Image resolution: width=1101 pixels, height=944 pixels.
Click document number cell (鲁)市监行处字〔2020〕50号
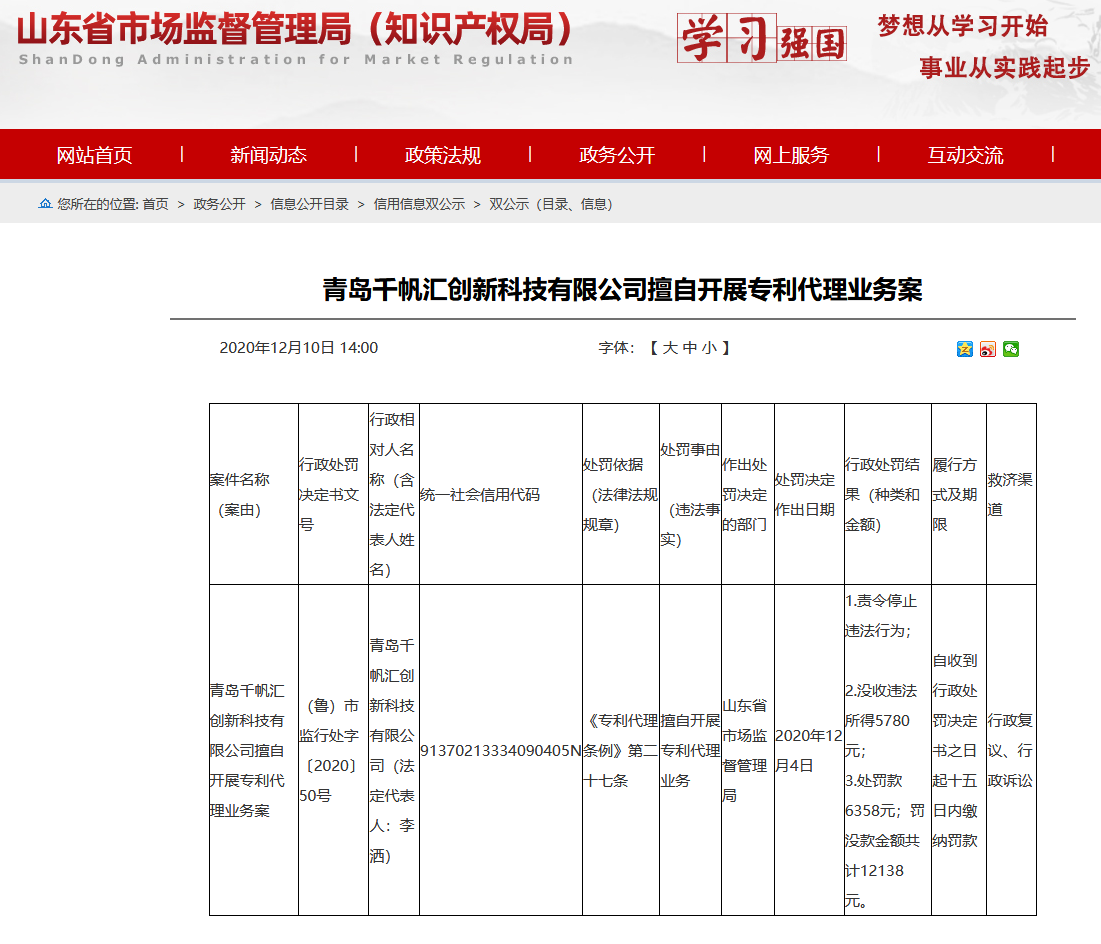tap(334, 750)
